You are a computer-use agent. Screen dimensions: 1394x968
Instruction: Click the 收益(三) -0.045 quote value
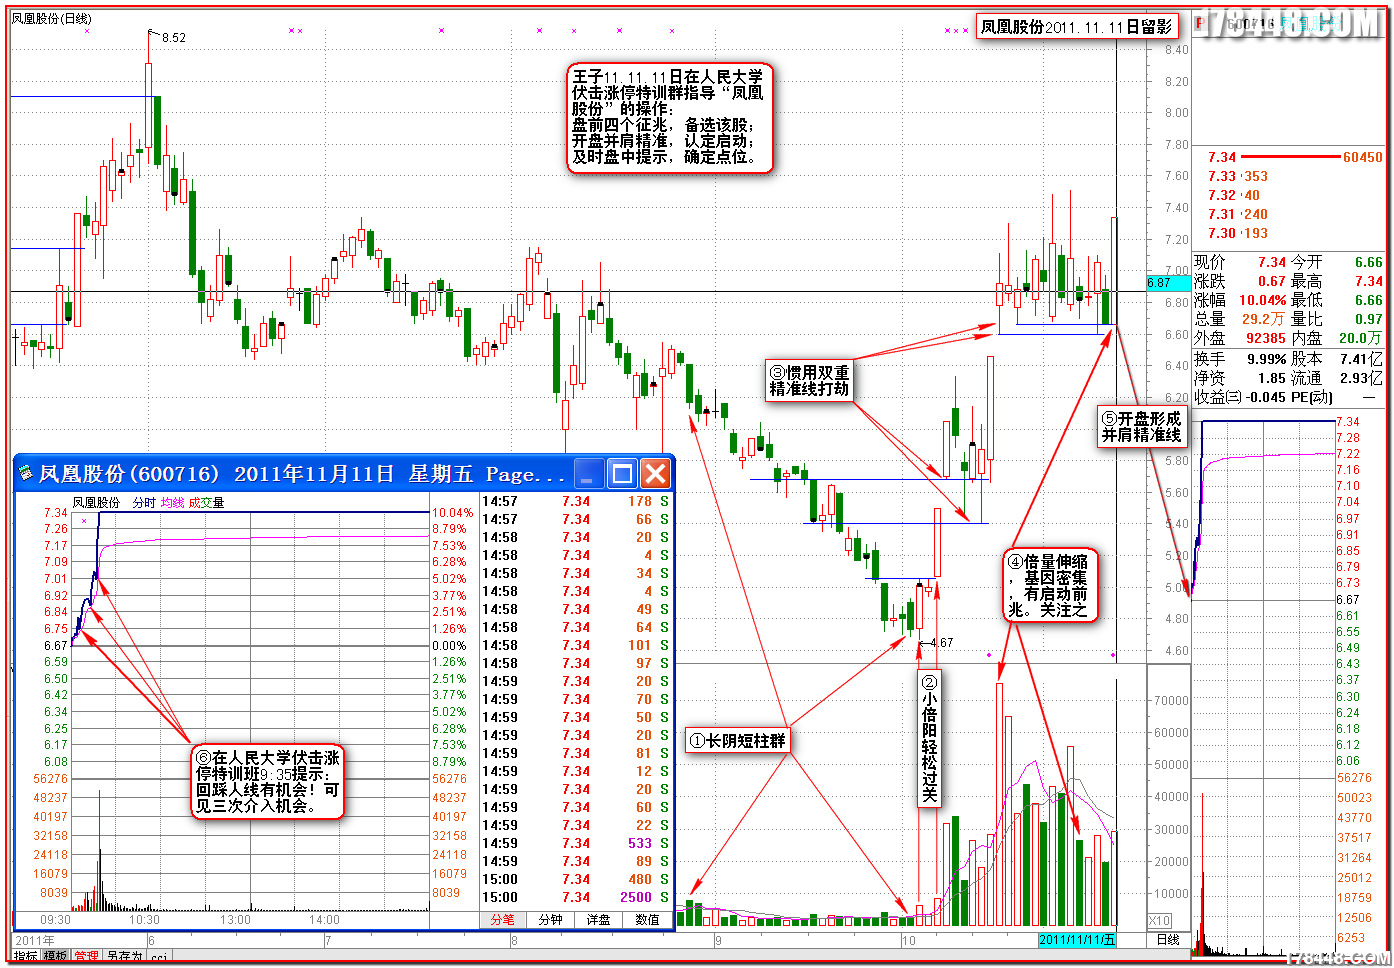point(1267,397)
